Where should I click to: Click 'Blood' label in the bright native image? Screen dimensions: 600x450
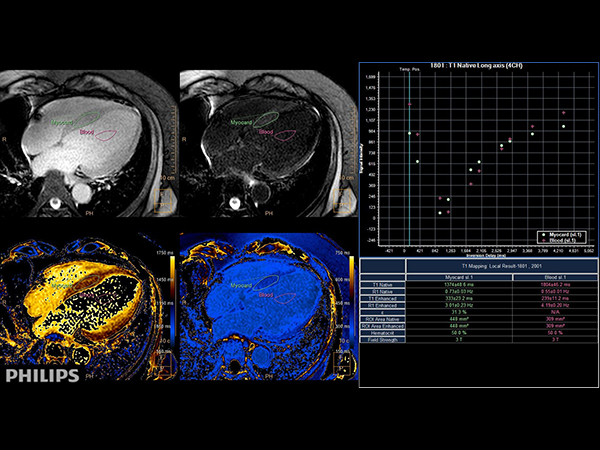click(87, 132)
